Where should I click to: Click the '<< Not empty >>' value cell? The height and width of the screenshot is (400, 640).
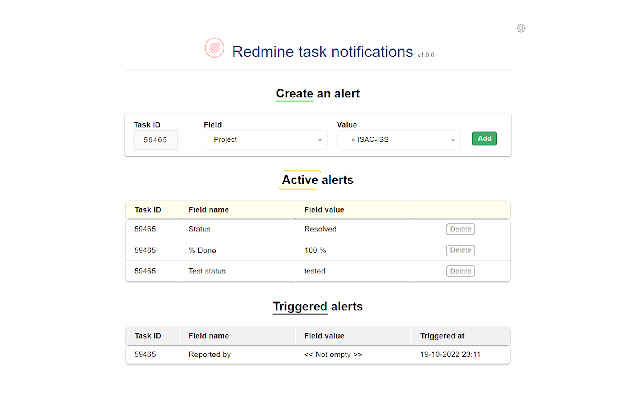pyautogui.click(x=333, y=354)
